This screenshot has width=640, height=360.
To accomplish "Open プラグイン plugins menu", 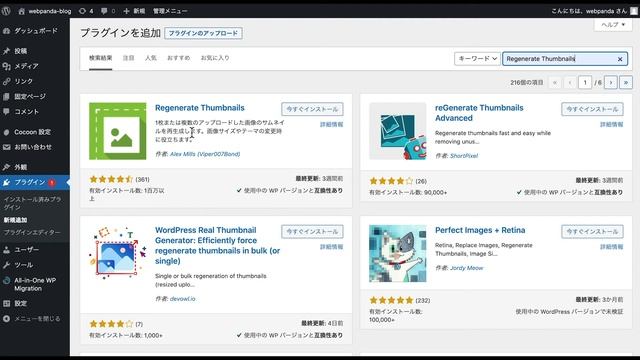I will click(x=35, y=182).
